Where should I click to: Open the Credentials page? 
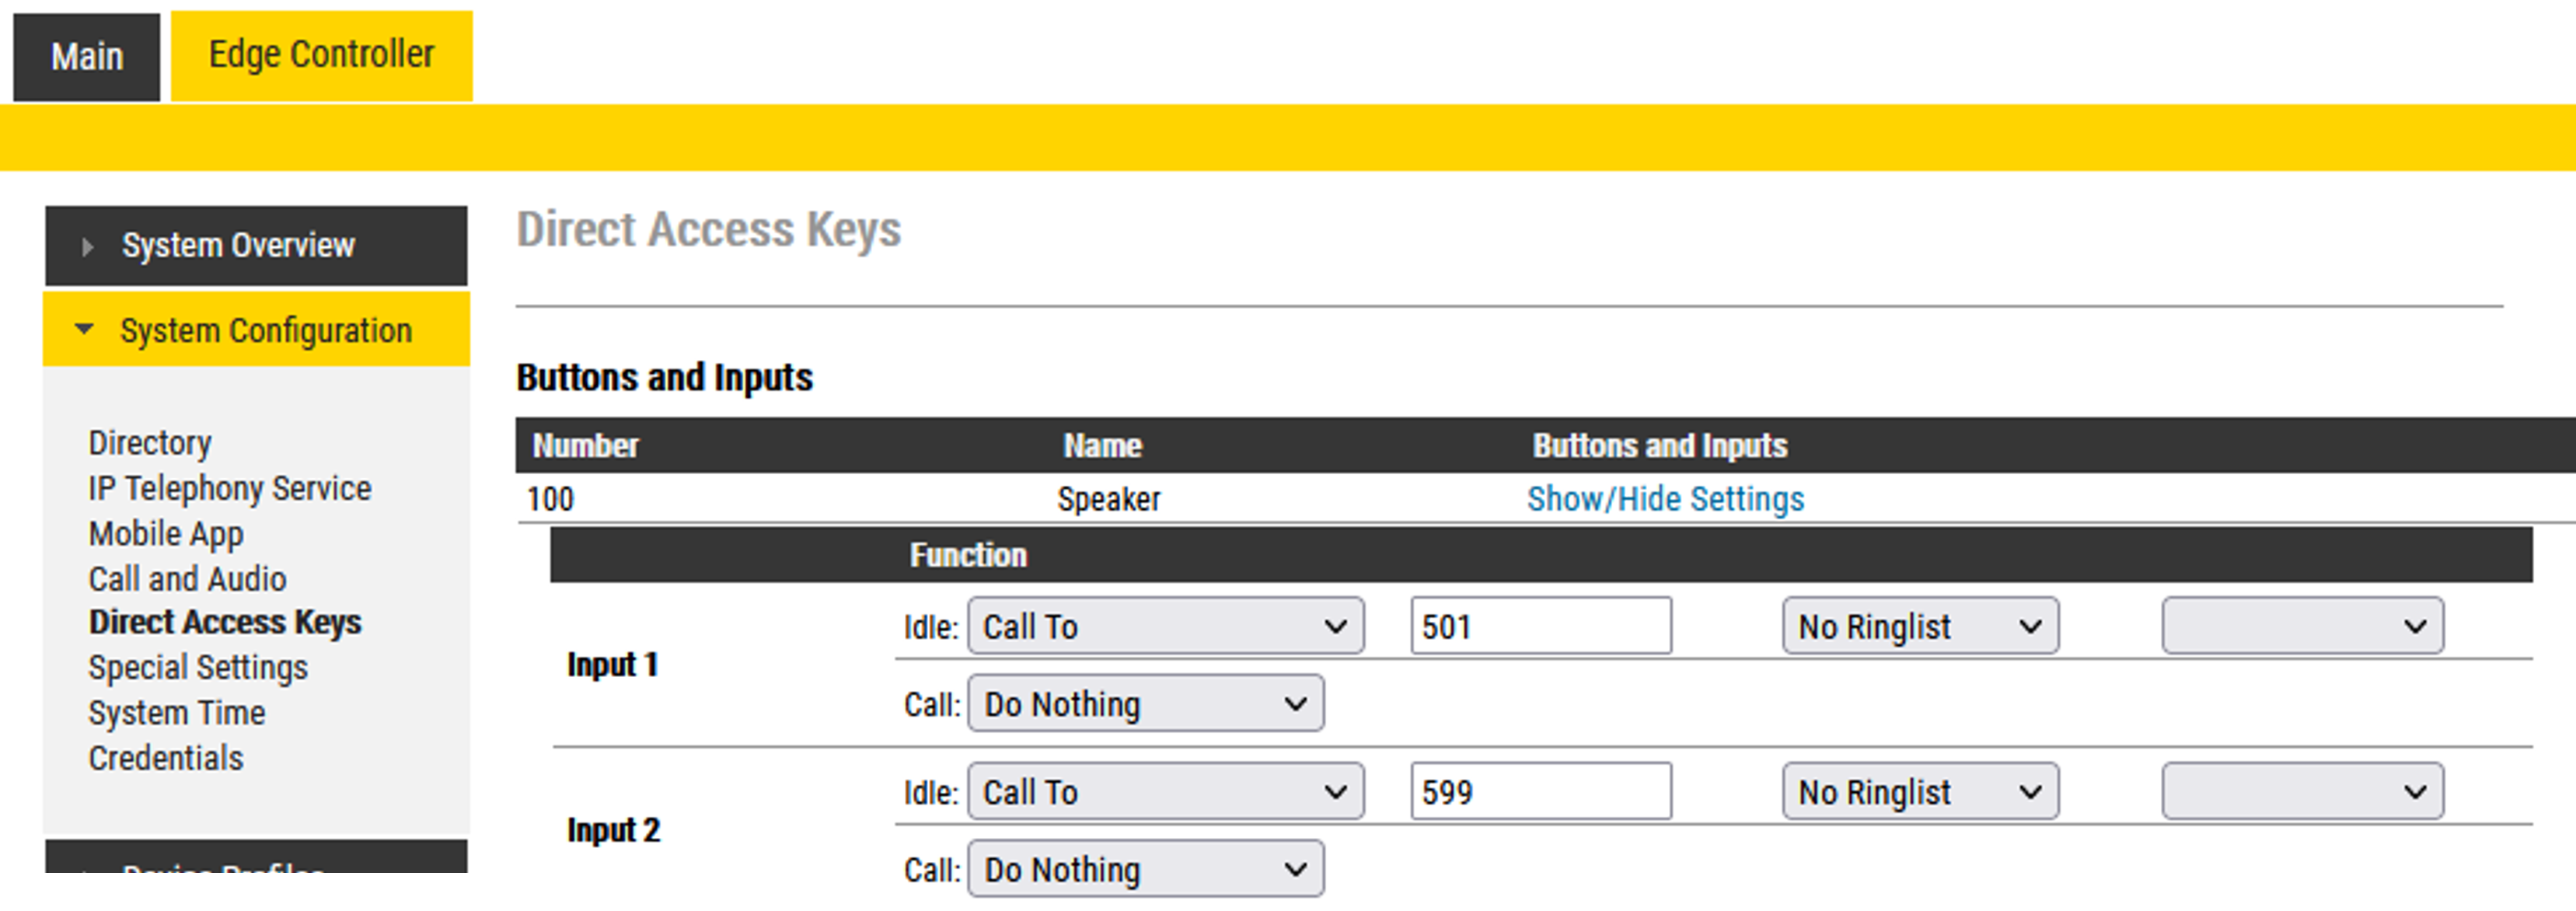pos(166,758)
